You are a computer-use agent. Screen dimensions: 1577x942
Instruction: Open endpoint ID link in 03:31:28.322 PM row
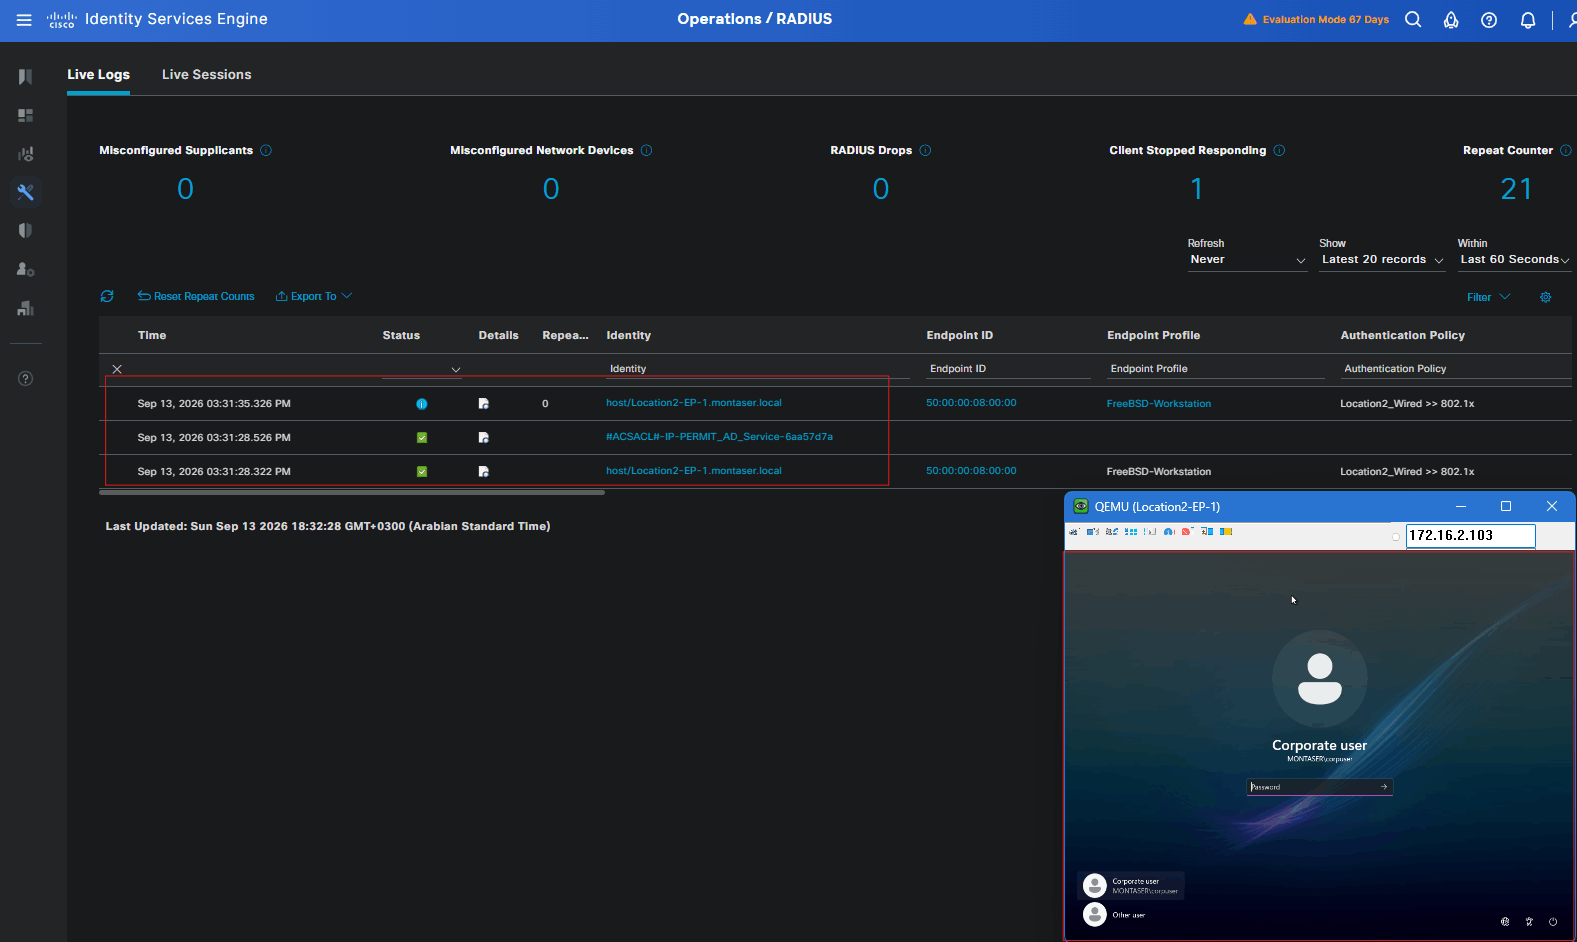(971, 471)
